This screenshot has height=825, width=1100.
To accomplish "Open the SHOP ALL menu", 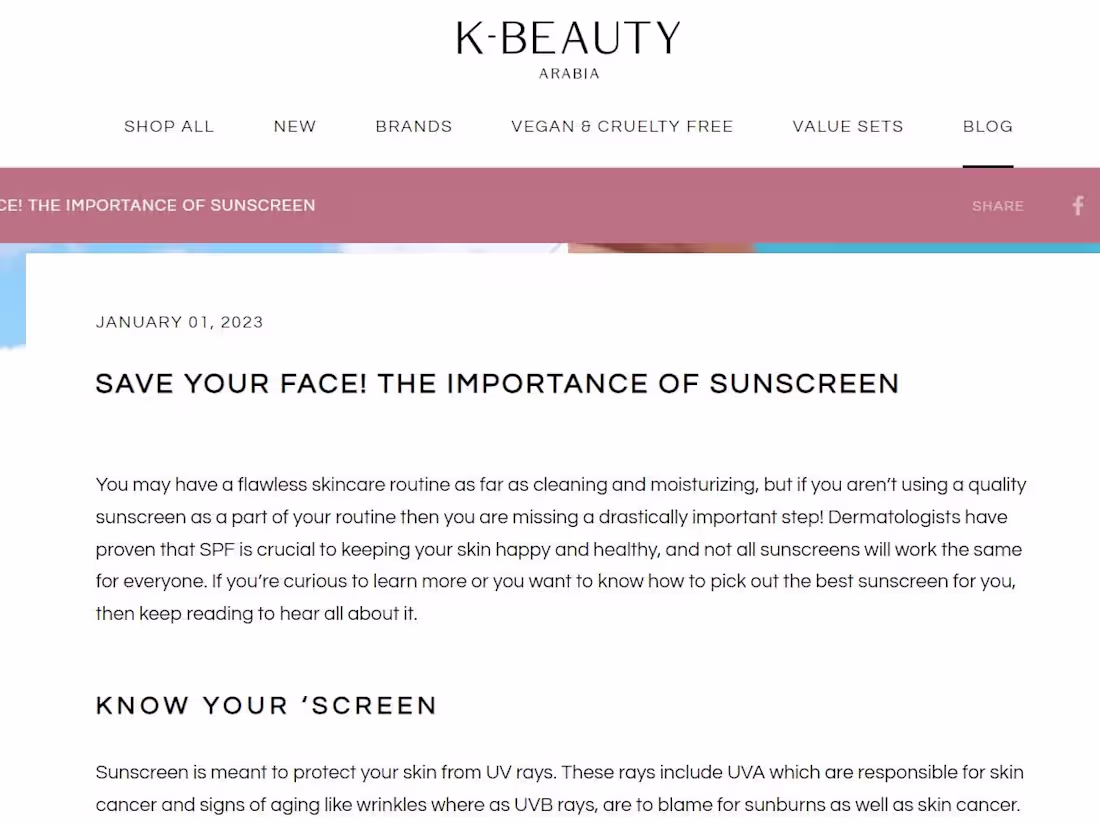I will [x=169, y=127].
